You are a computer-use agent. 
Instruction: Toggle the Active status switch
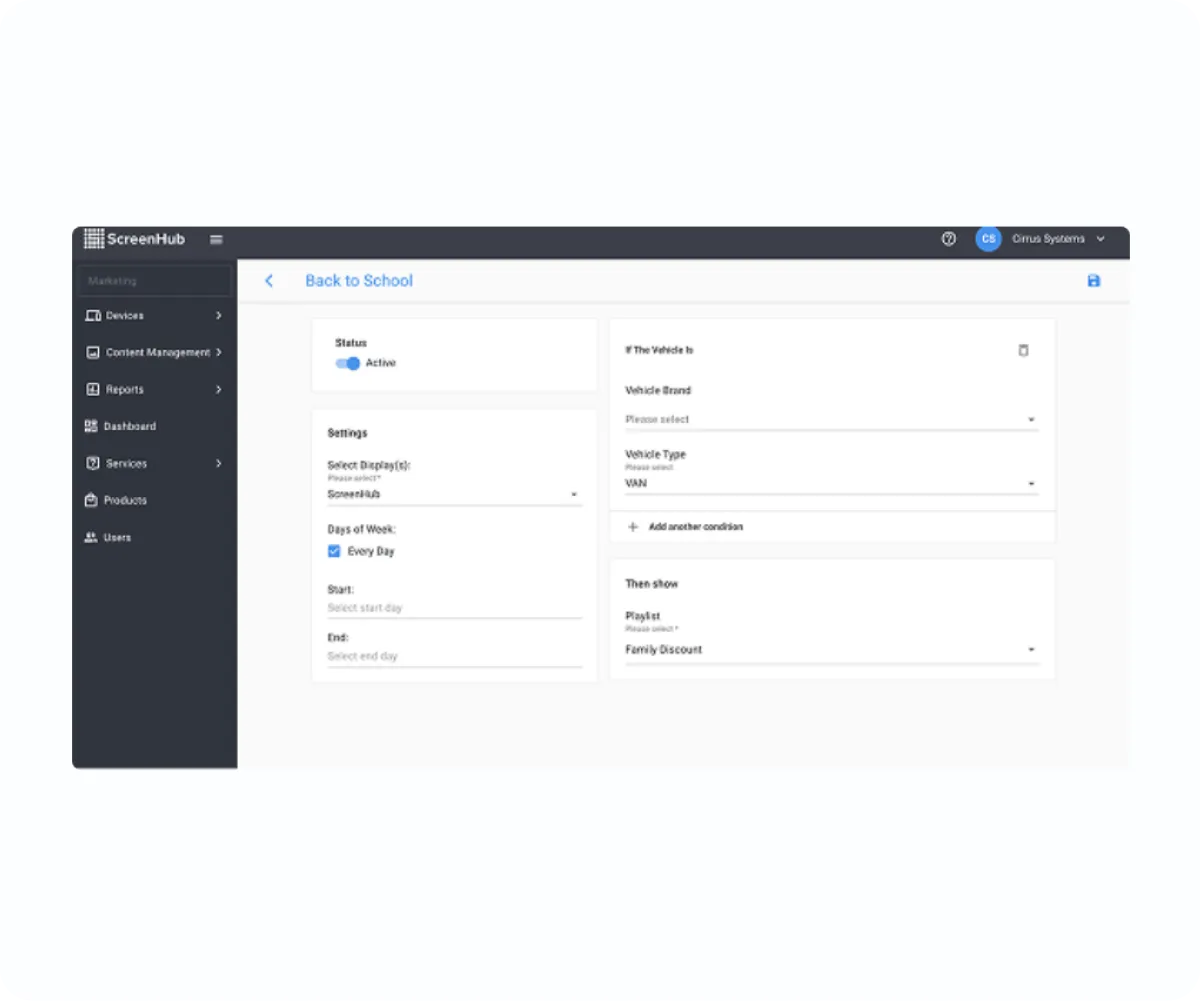point(347,363)
